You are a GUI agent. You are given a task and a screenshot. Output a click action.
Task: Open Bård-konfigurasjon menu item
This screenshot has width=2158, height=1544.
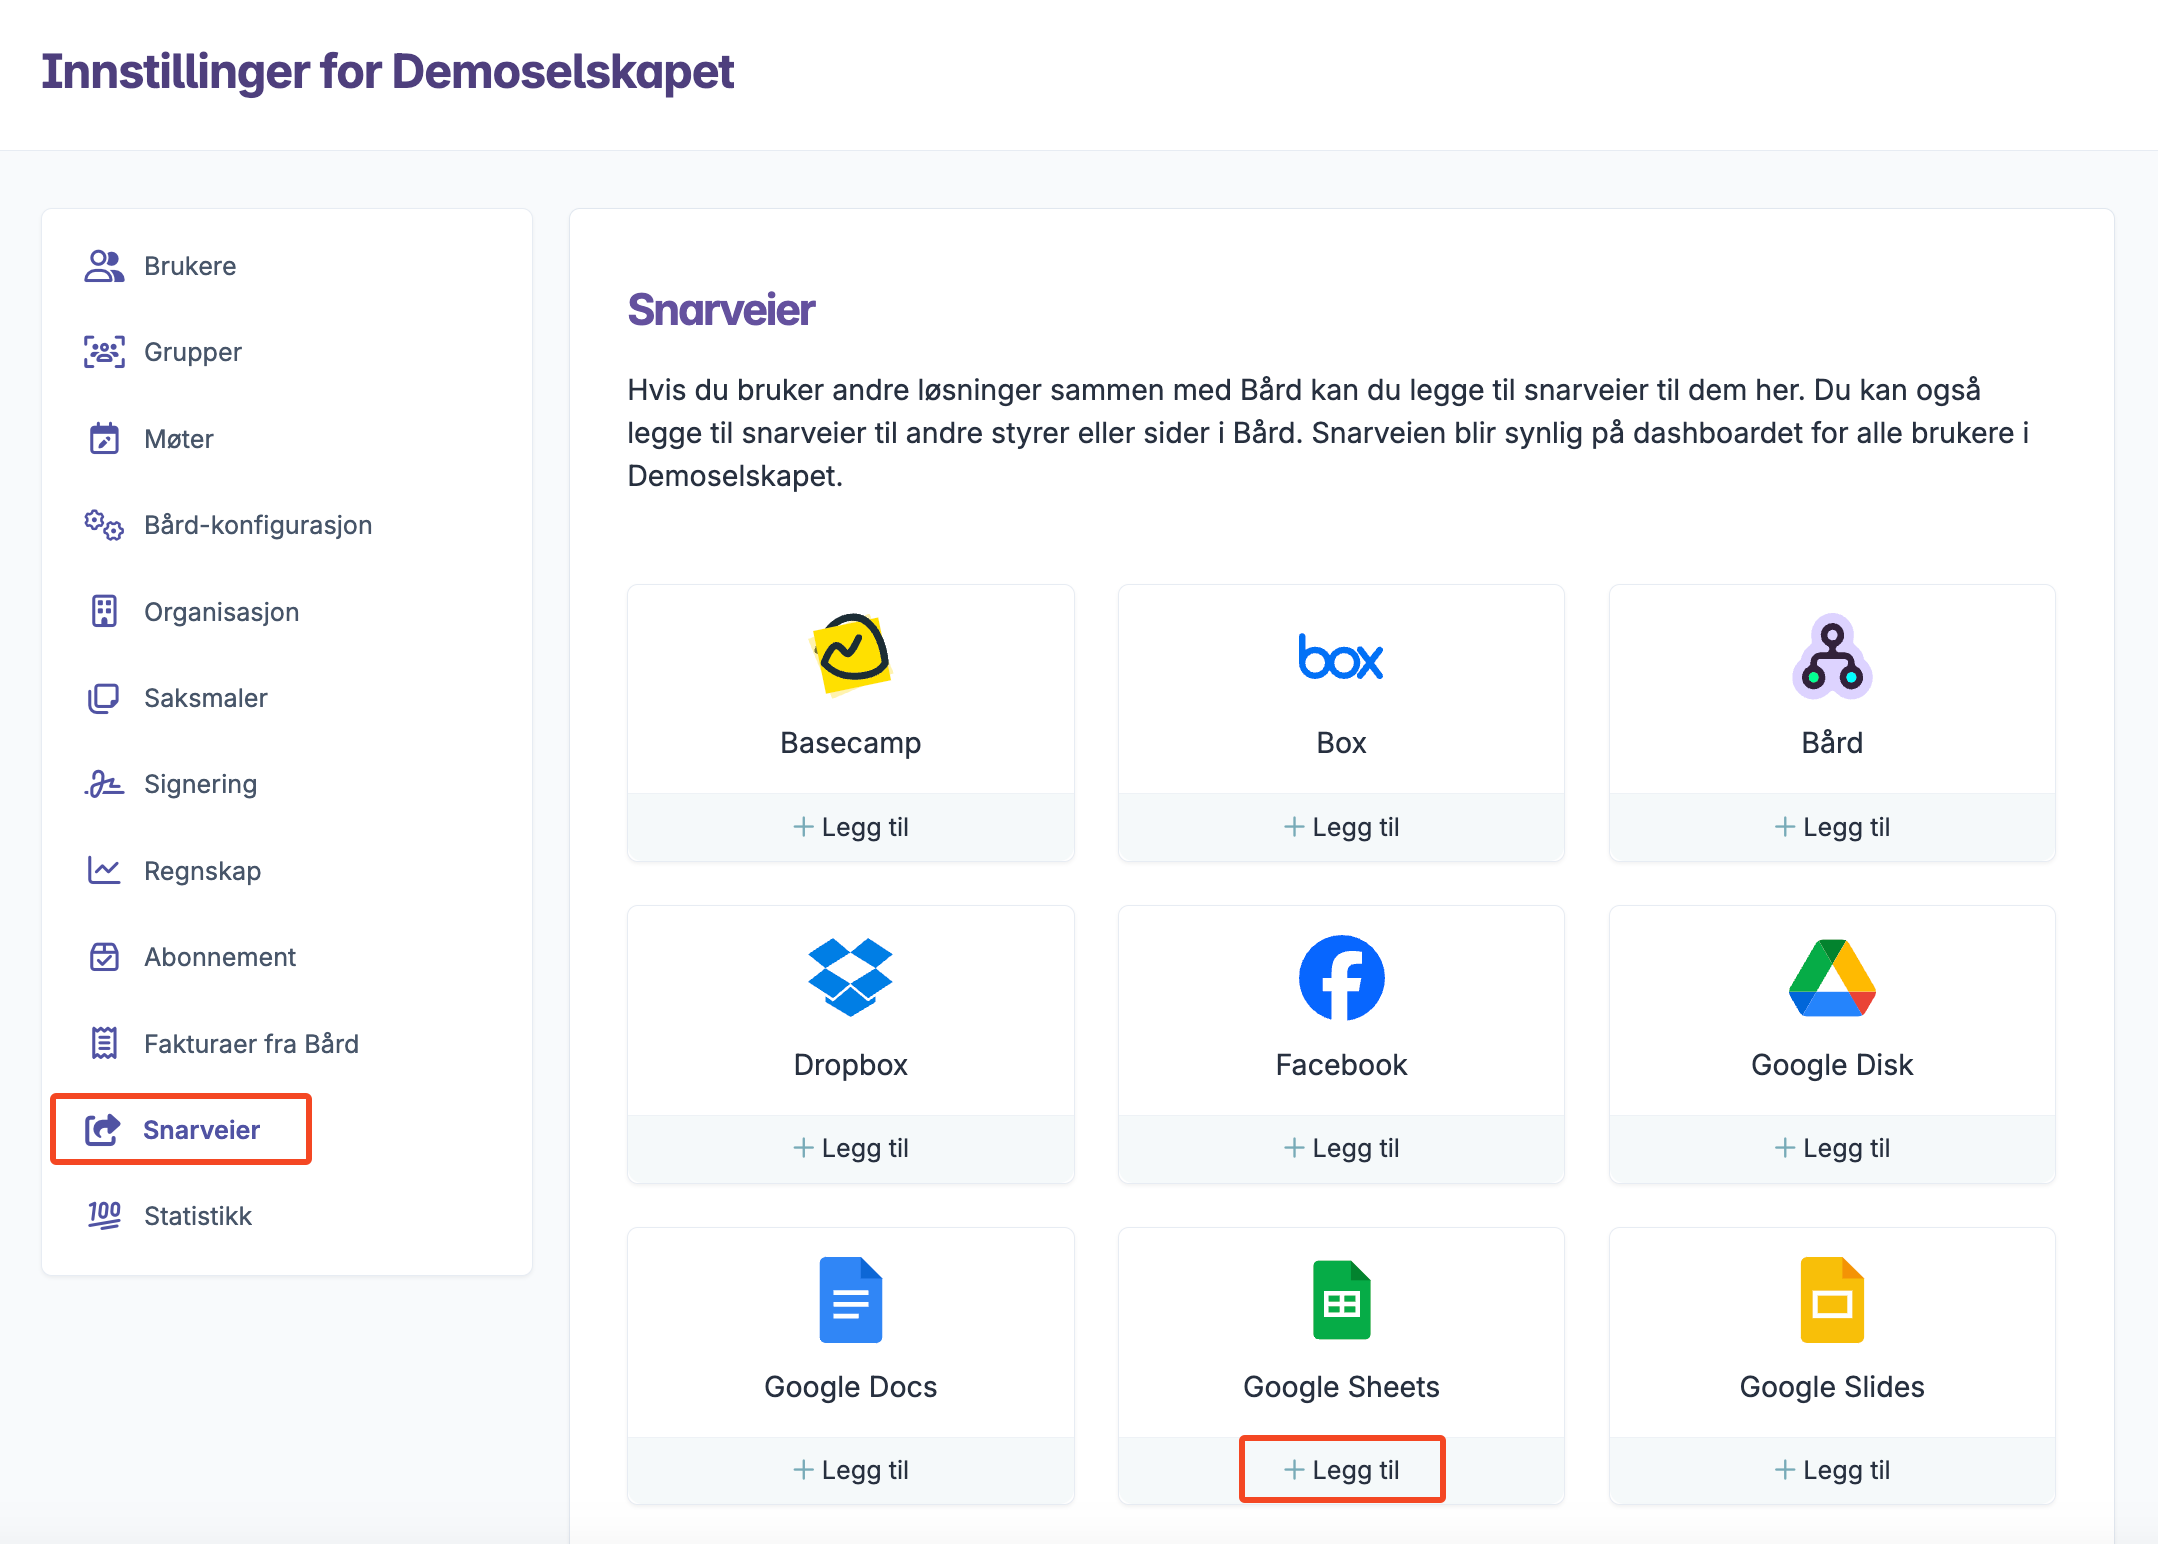click(x=258, y=525)
